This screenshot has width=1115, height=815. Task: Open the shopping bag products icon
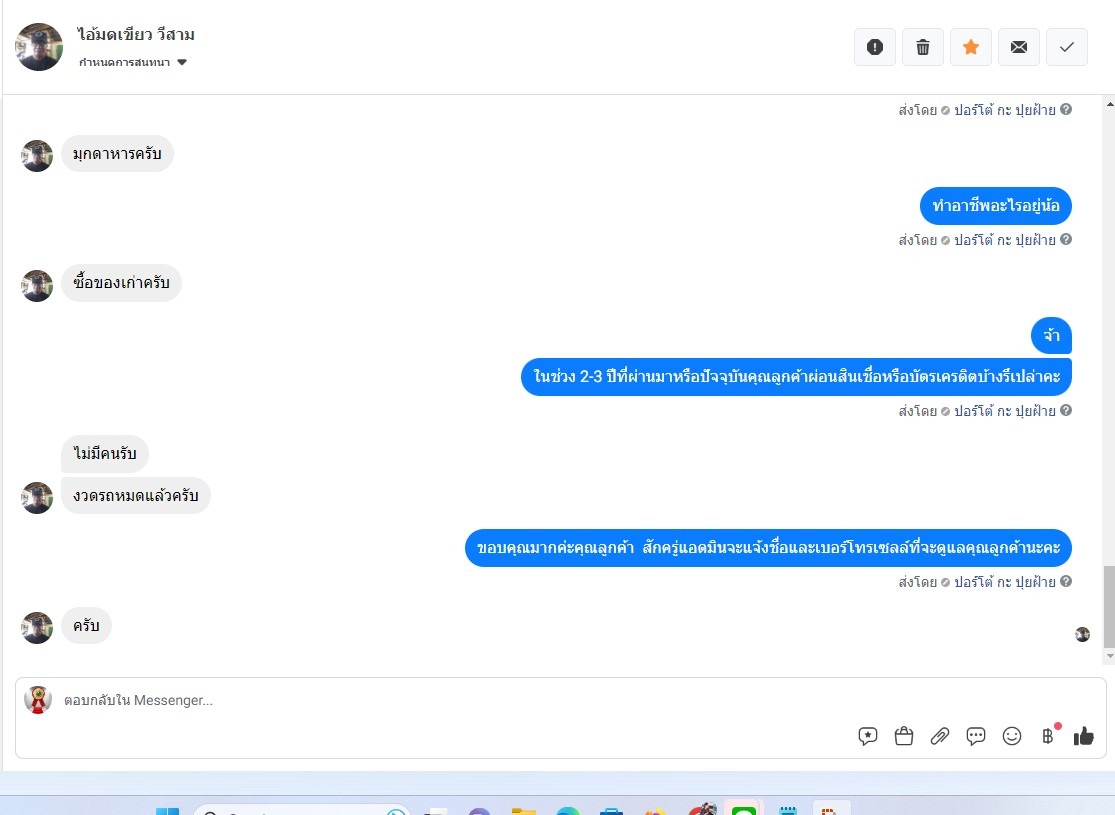[904, 736]
